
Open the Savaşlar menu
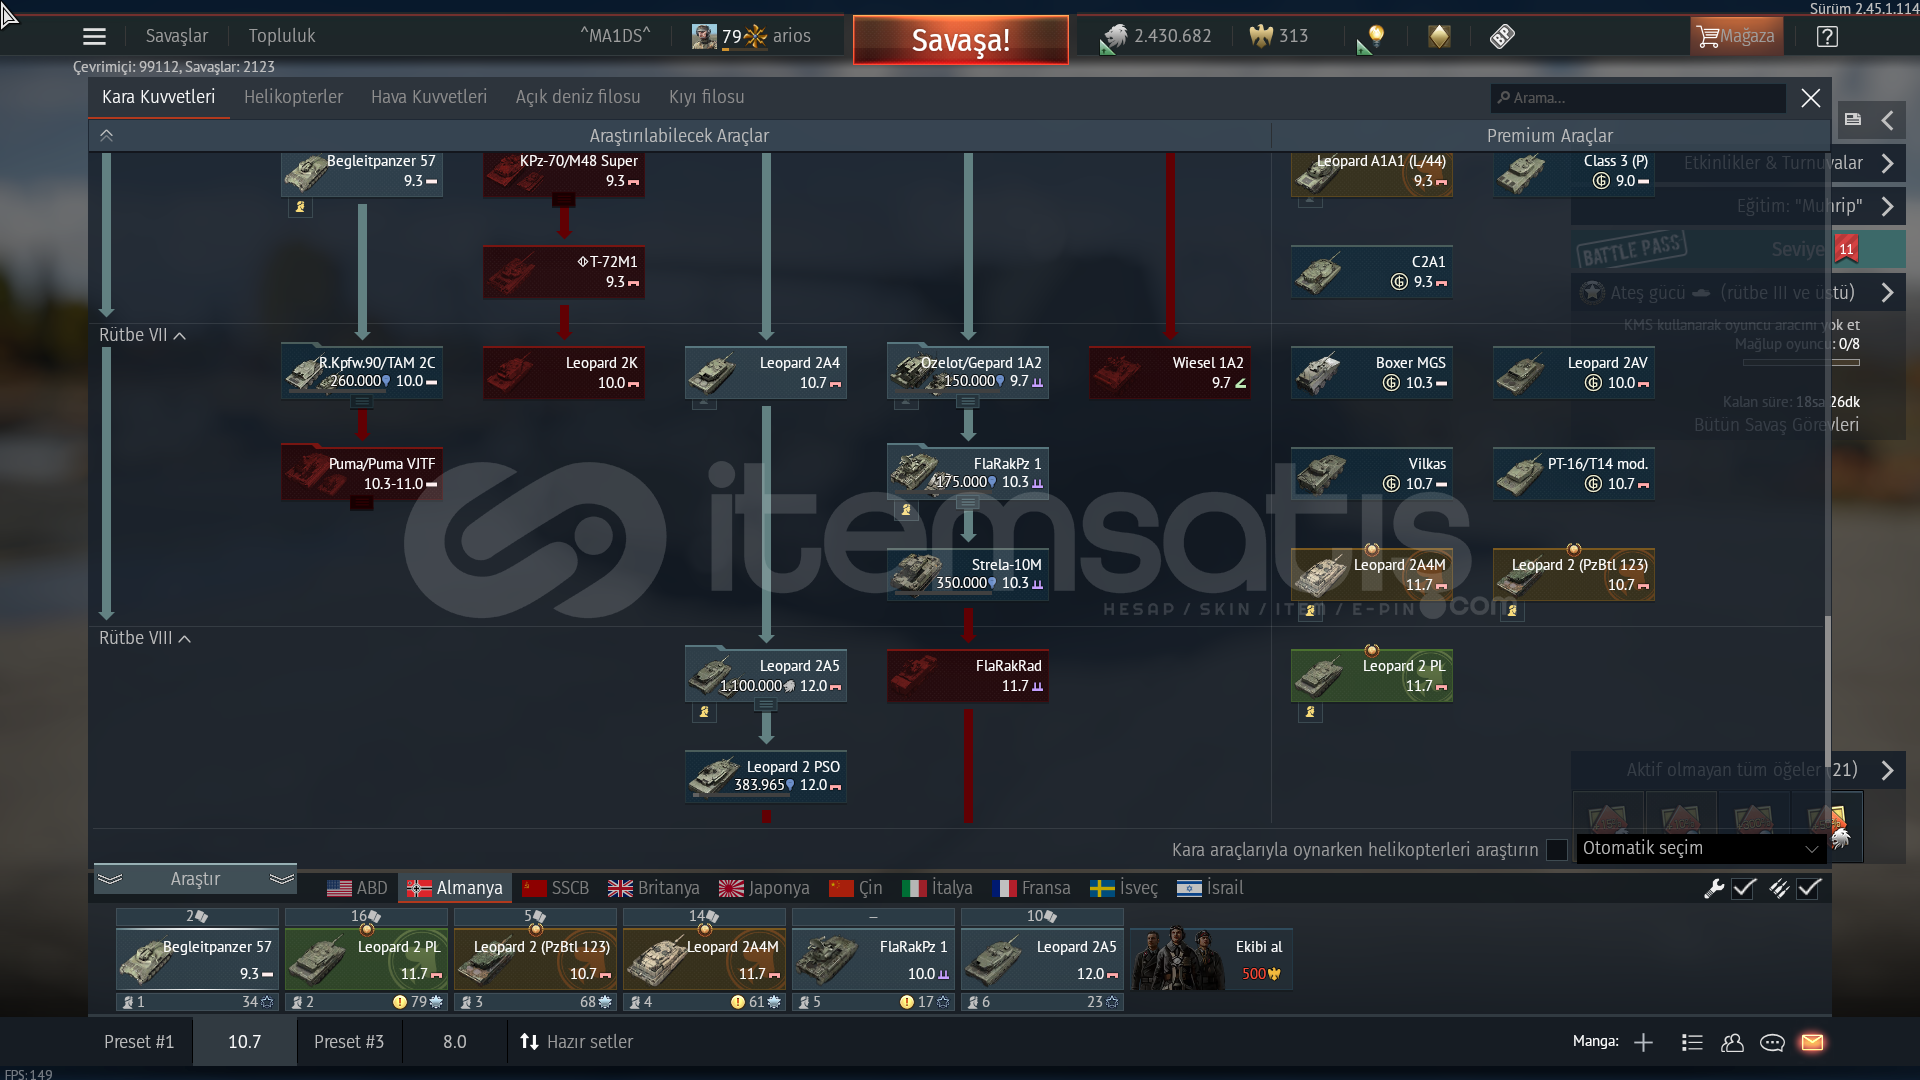tap(177, 37)
